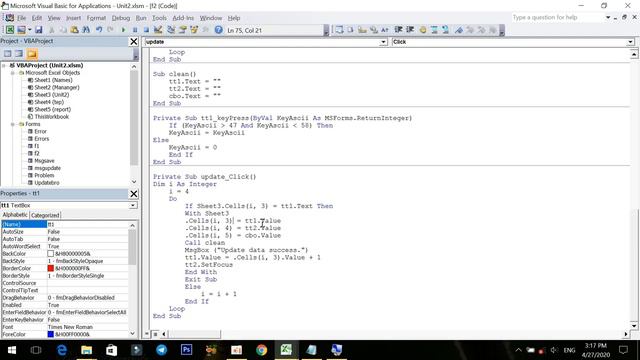Open the Insert menu
This screenshot has height=360, width=640.
(73, 18)
